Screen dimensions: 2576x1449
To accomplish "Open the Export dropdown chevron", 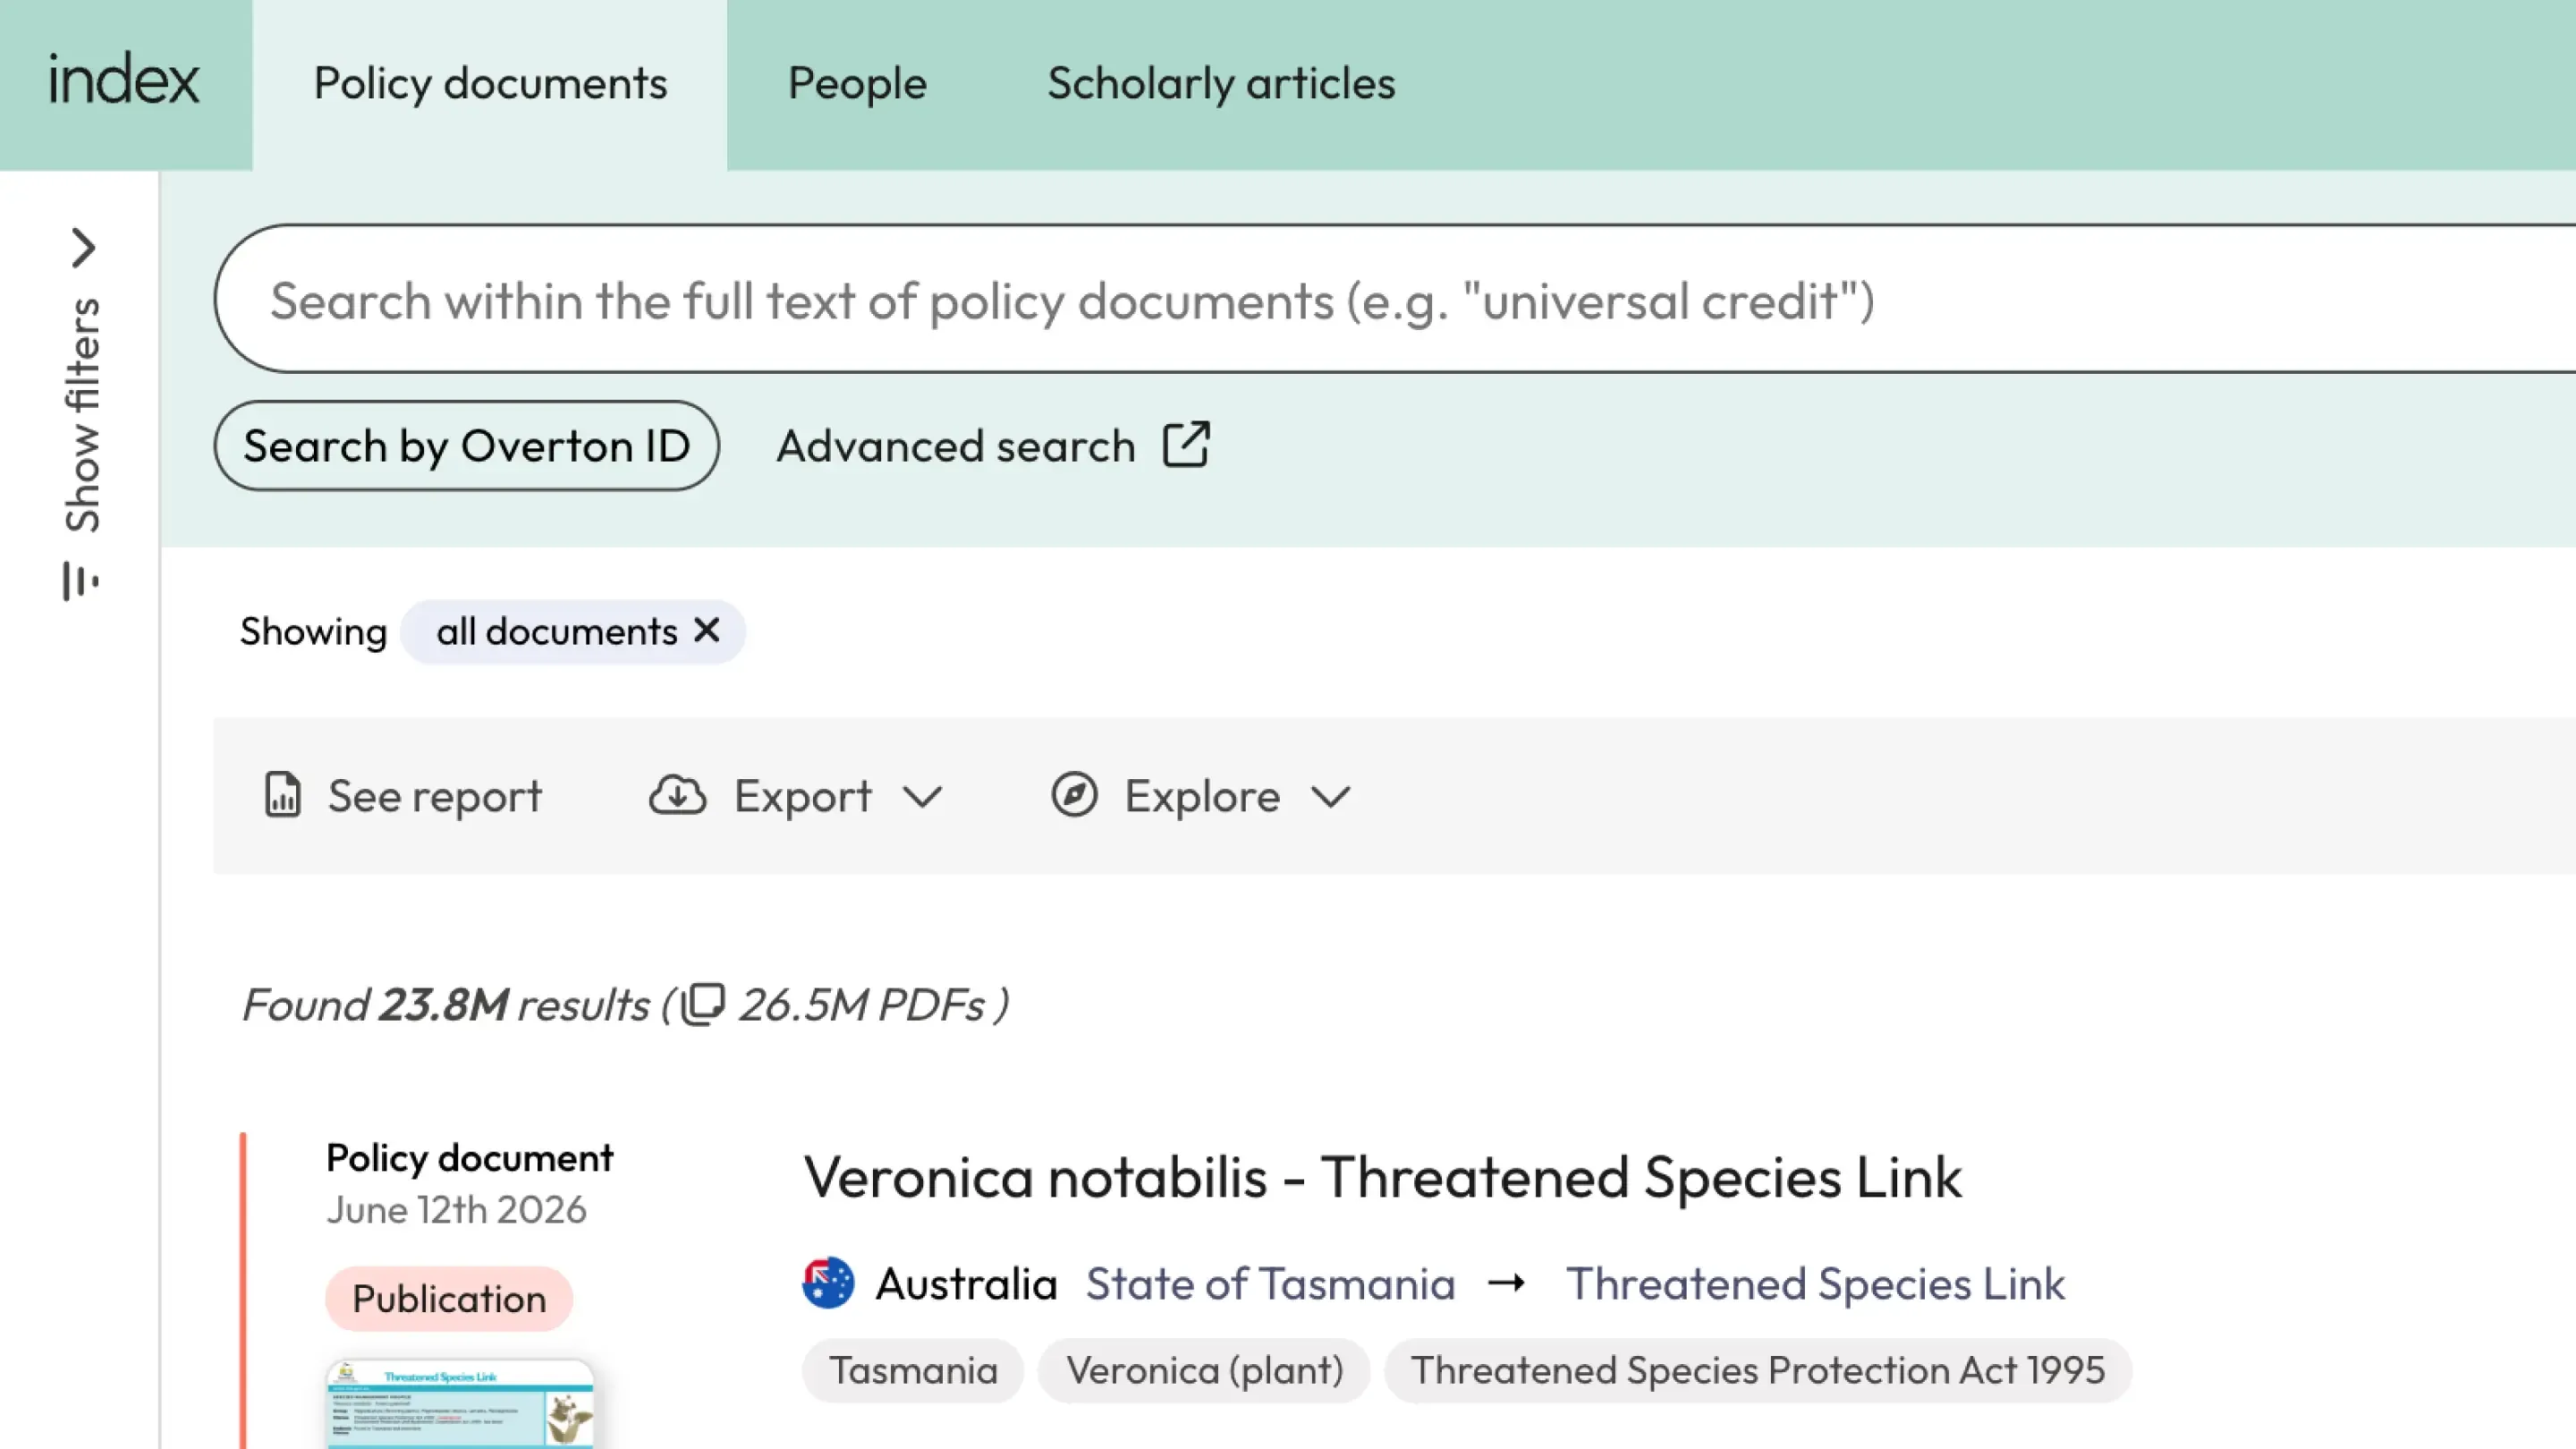I will pos(922,797).
